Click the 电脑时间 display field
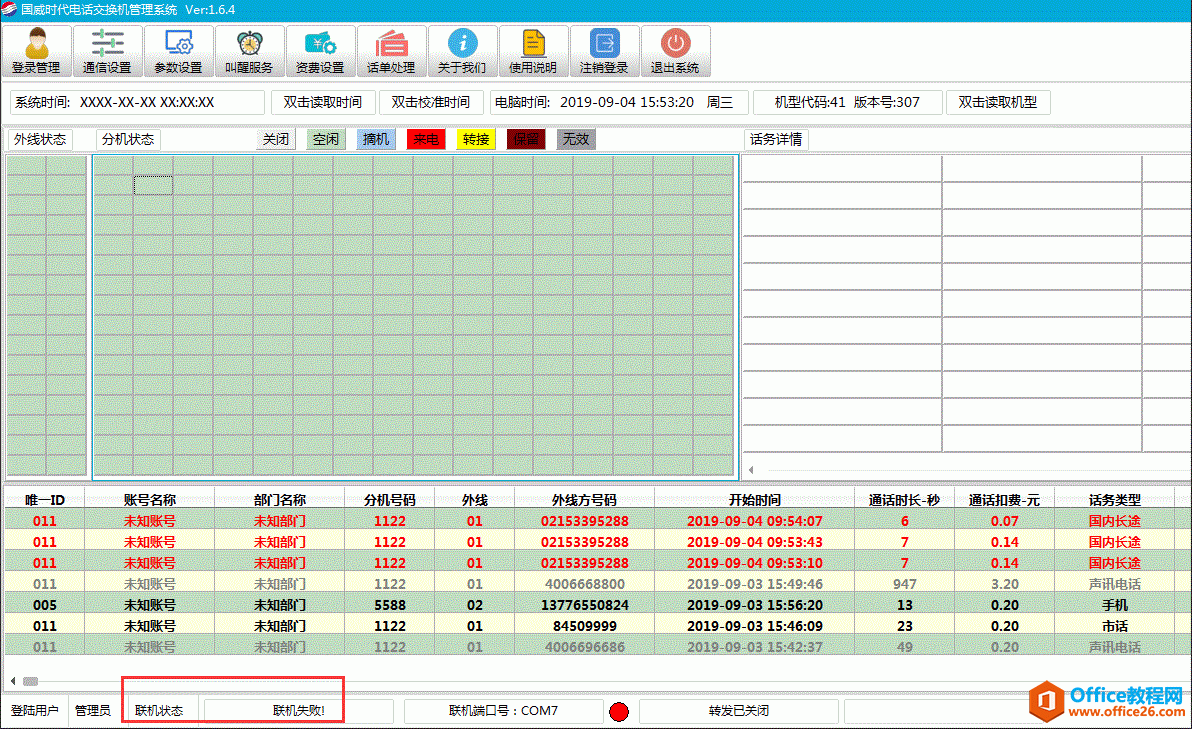Image resolution: width=1192 pixels, height=729 pixels. (x=619, y=102)
